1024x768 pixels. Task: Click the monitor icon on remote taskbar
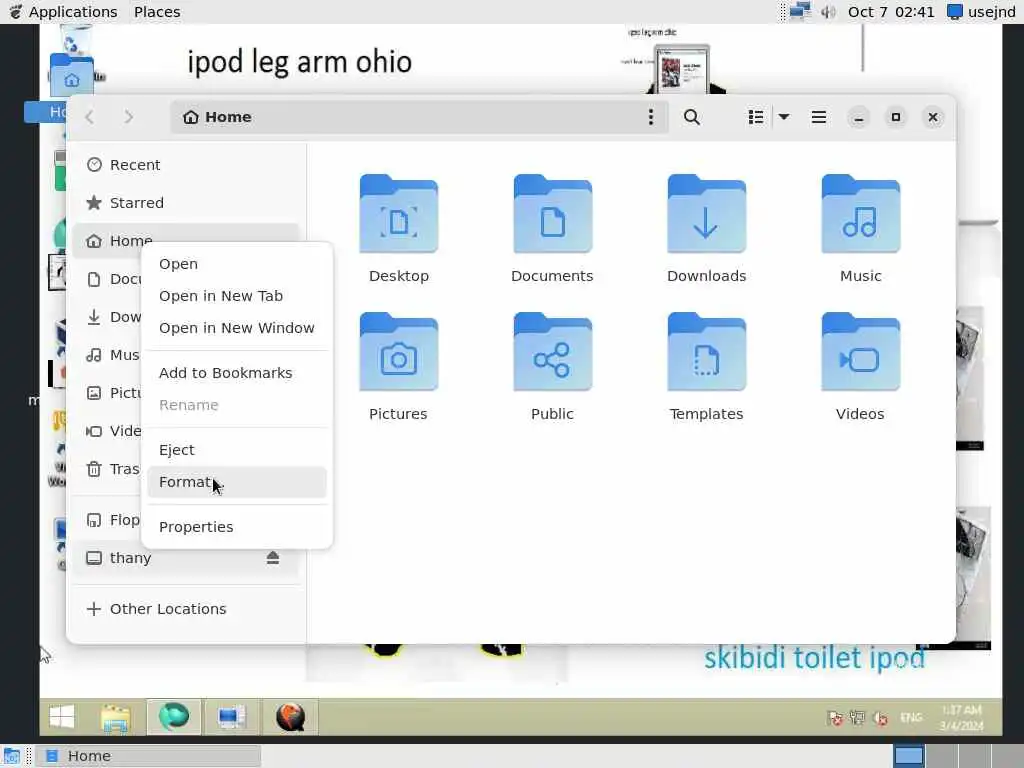[231, 717]
